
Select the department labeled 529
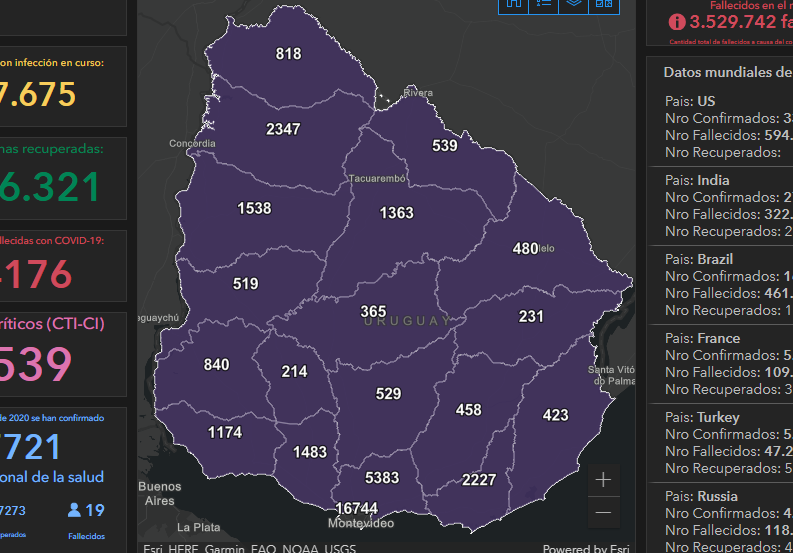tap(388, 394)
